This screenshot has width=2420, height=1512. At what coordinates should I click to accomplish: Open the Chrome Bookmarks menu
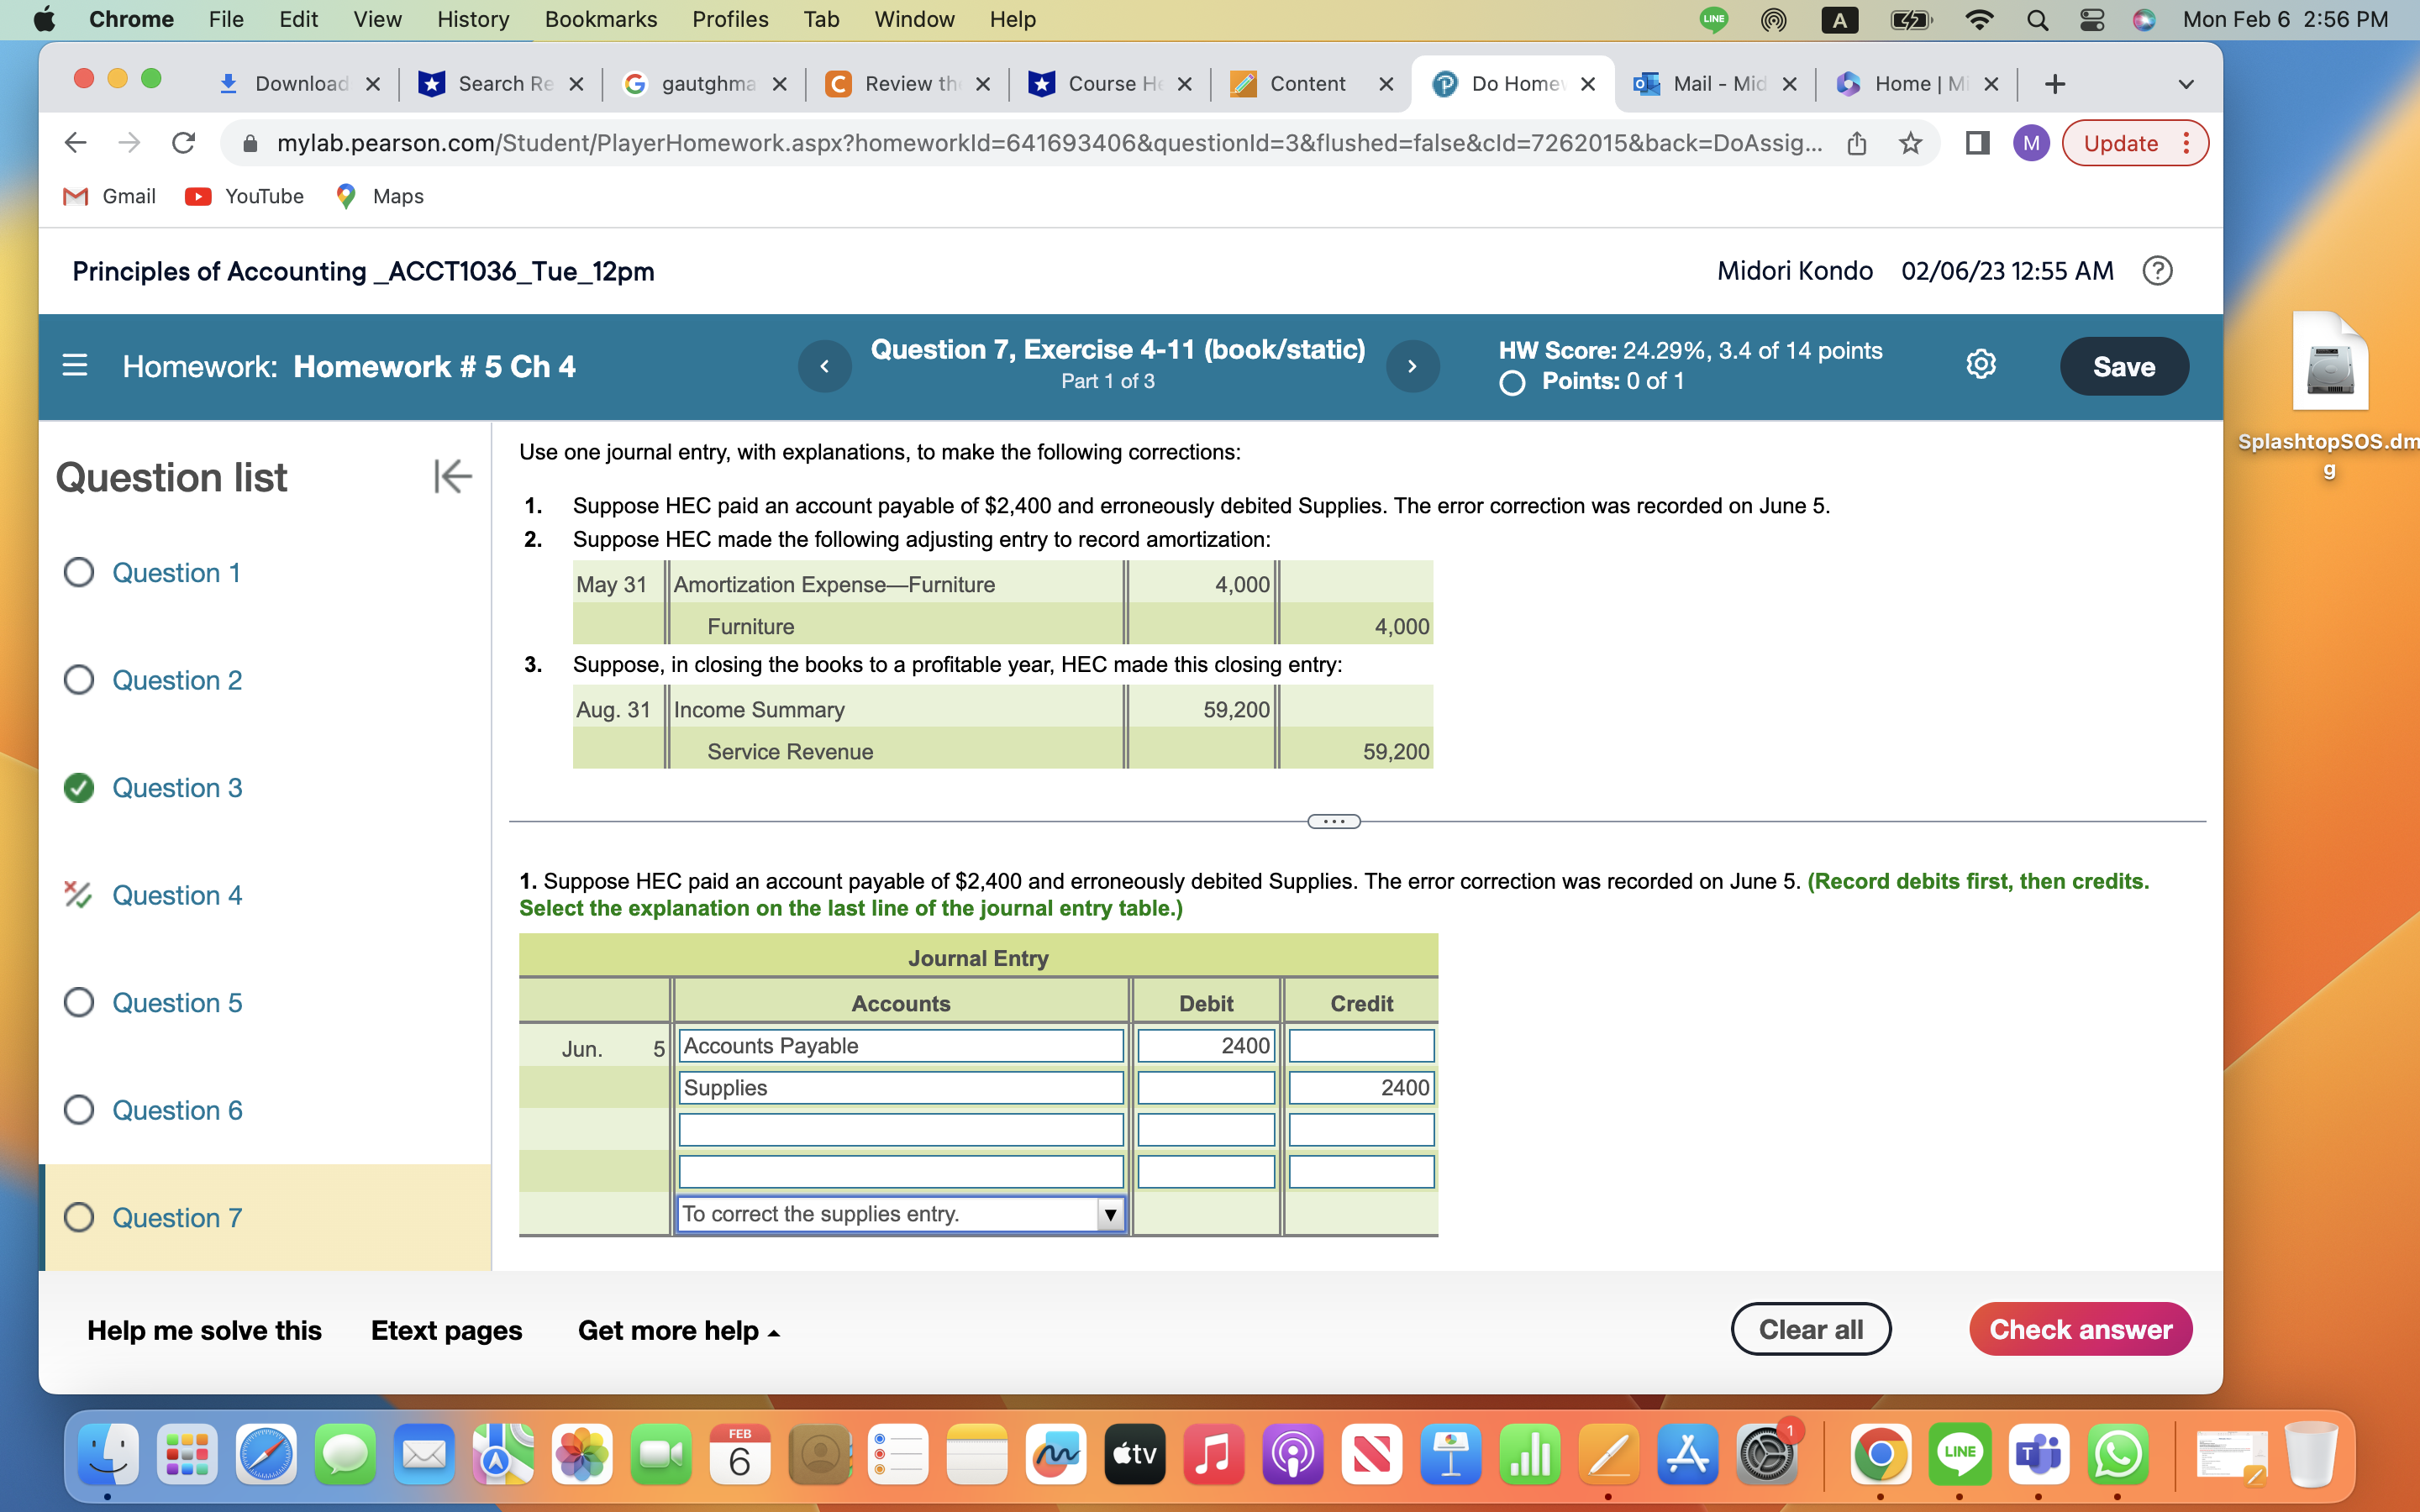[x=600, y=19]
